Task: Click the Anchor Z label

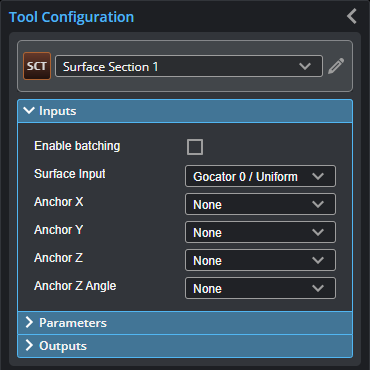Action: pyautogui.click(x=59, y=258)
